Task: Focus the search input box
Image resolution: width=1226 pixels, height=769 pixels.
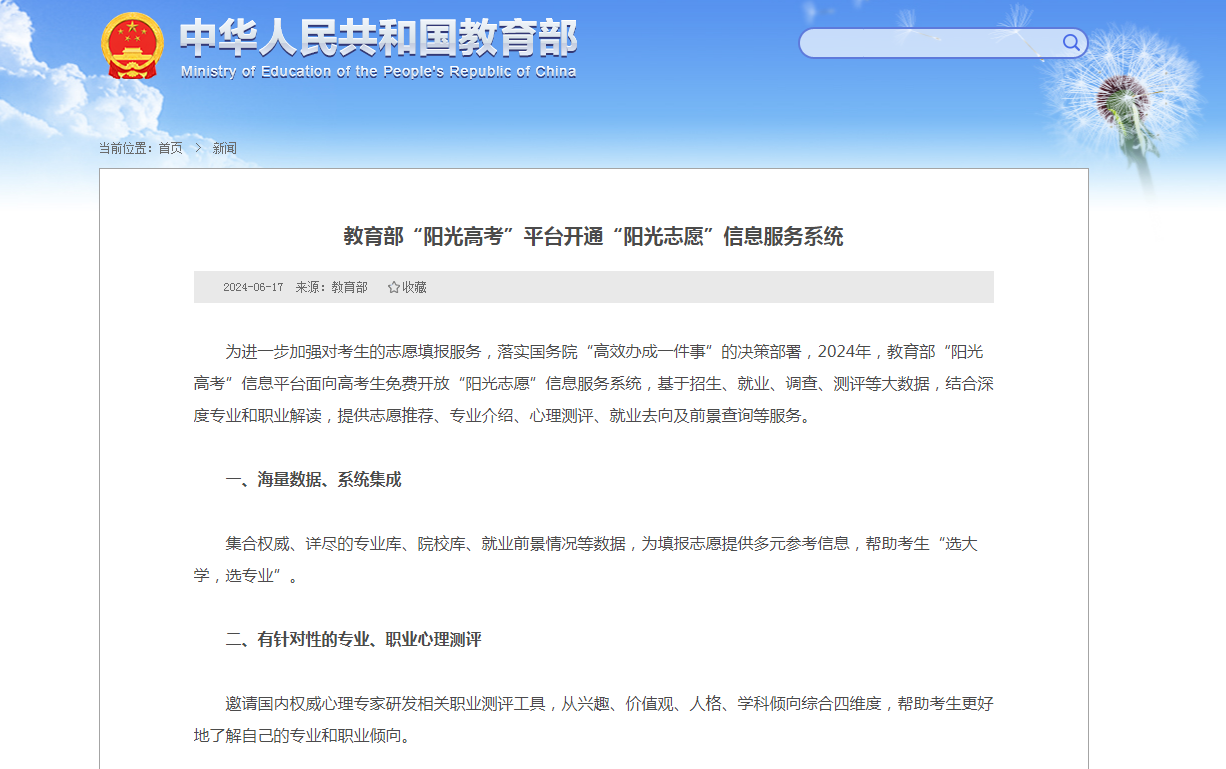Action: [x=930, y=43]
